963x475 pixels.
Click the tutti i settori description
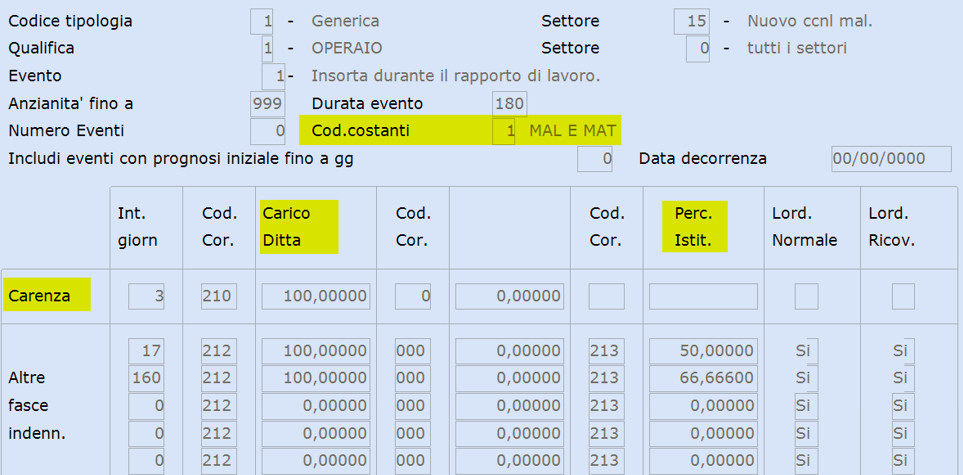point(797,48)
